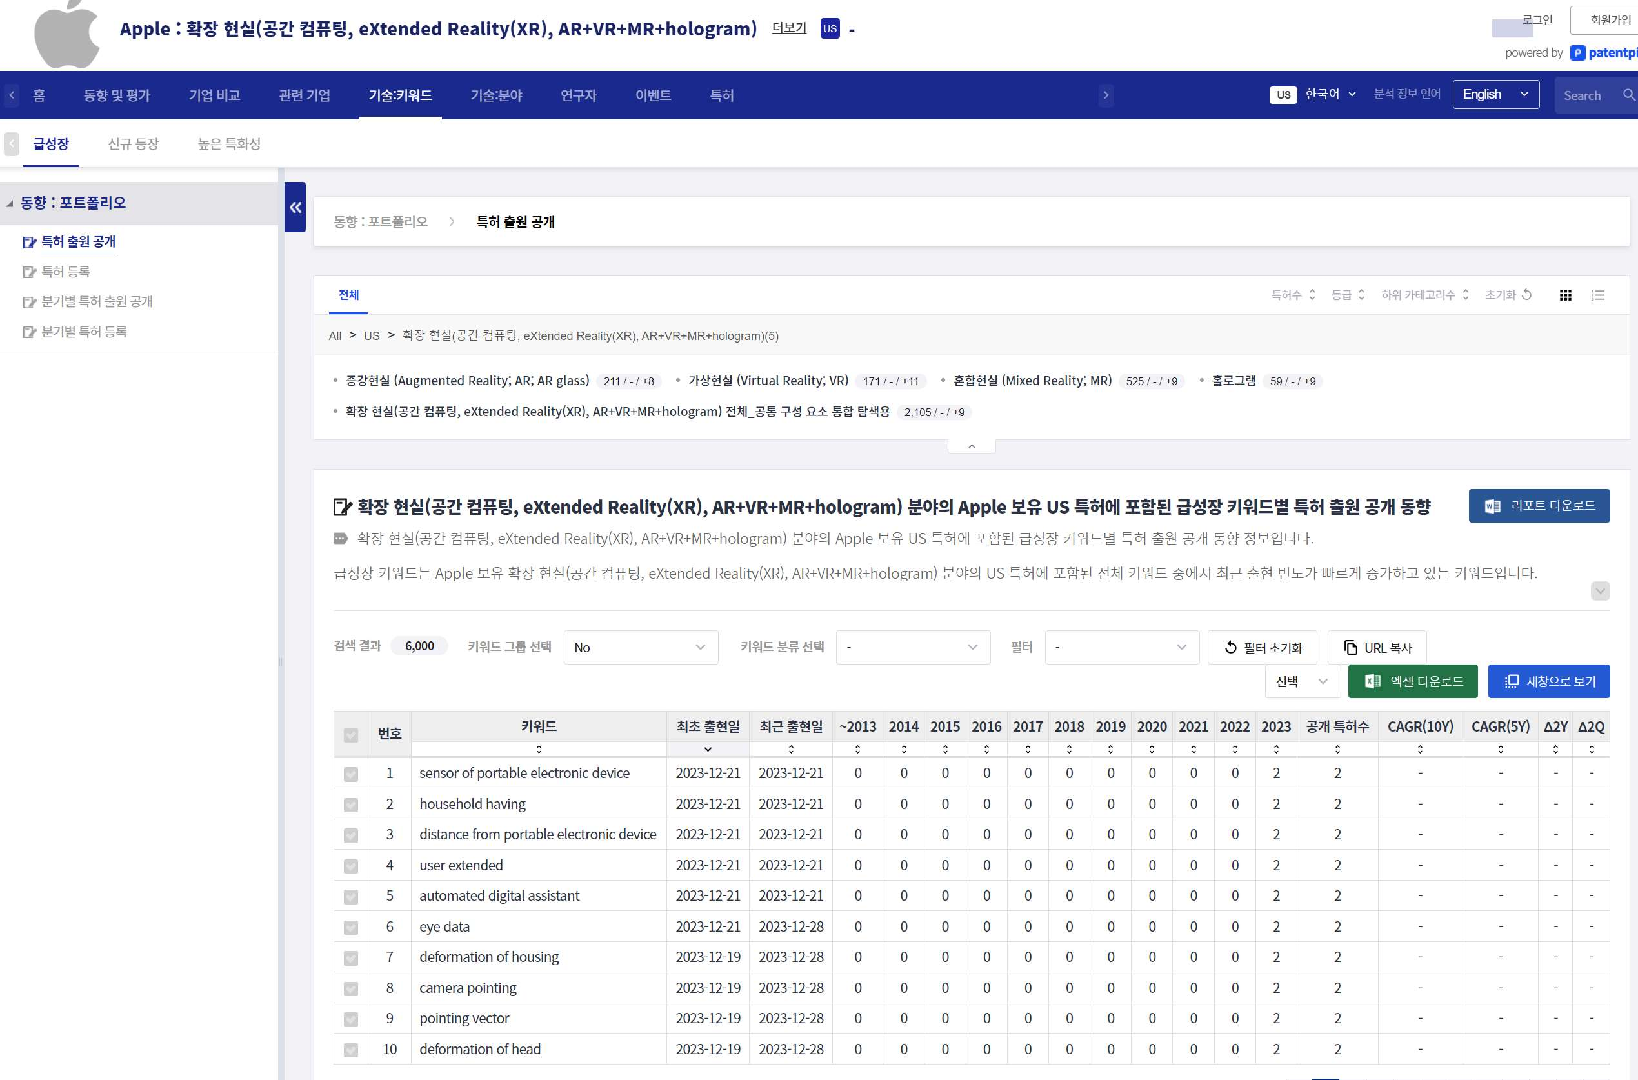
Task: Toggle checkbox for automated digital assistant row
Action: coord(351,897)
